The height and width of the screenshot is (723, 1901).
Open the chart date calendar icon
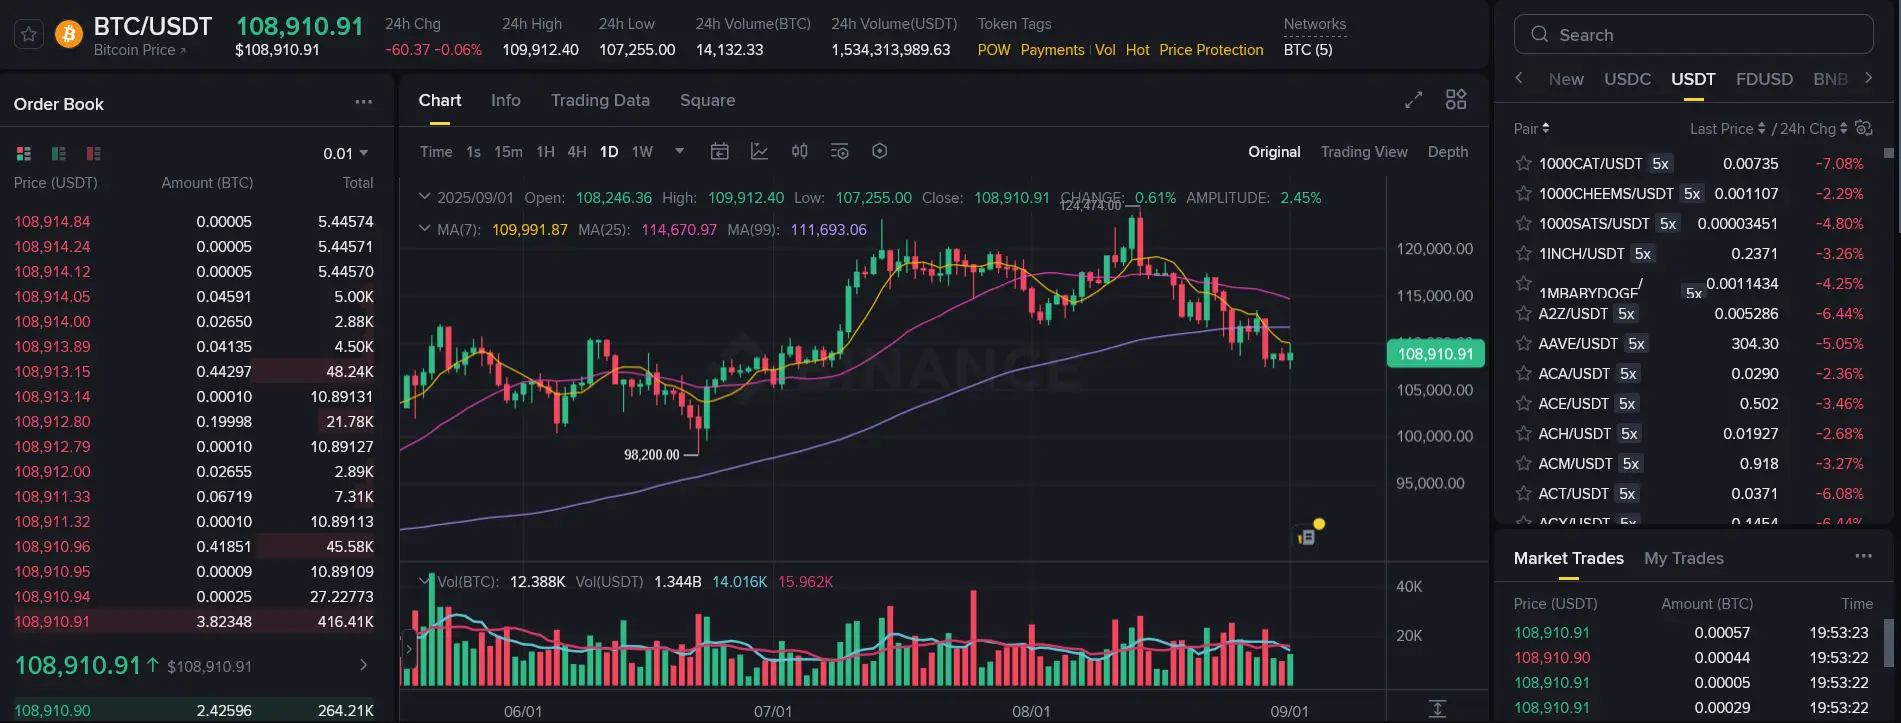tap(719, 151)
